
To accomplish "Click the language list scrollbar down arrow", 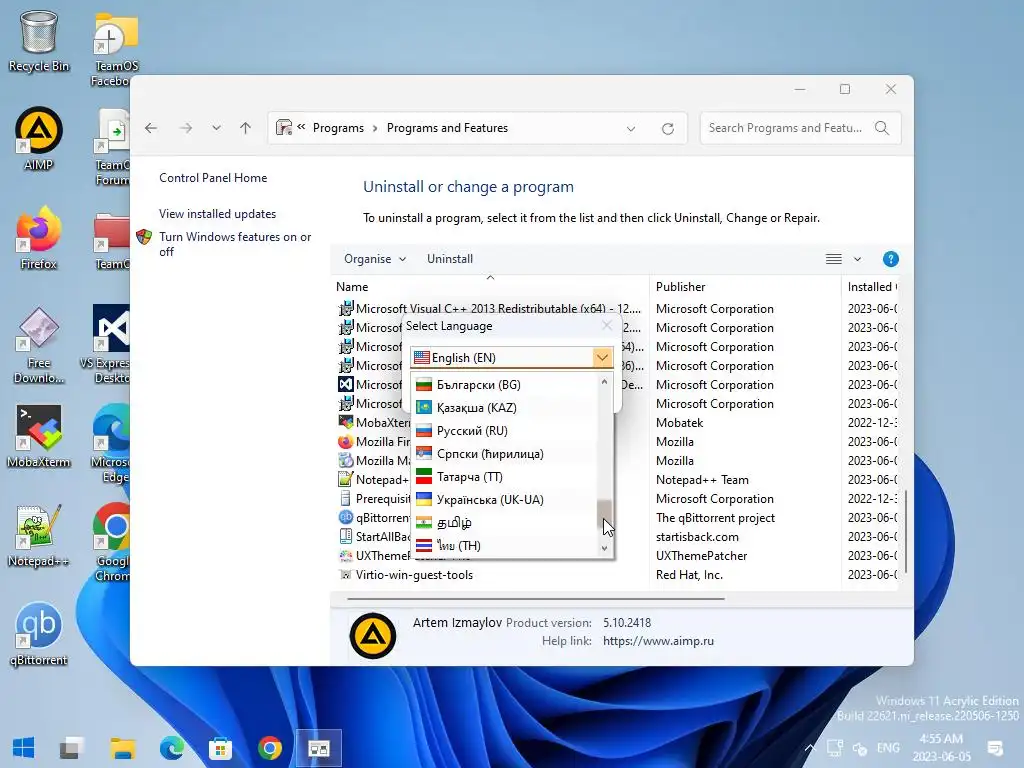I will (604, 549).
